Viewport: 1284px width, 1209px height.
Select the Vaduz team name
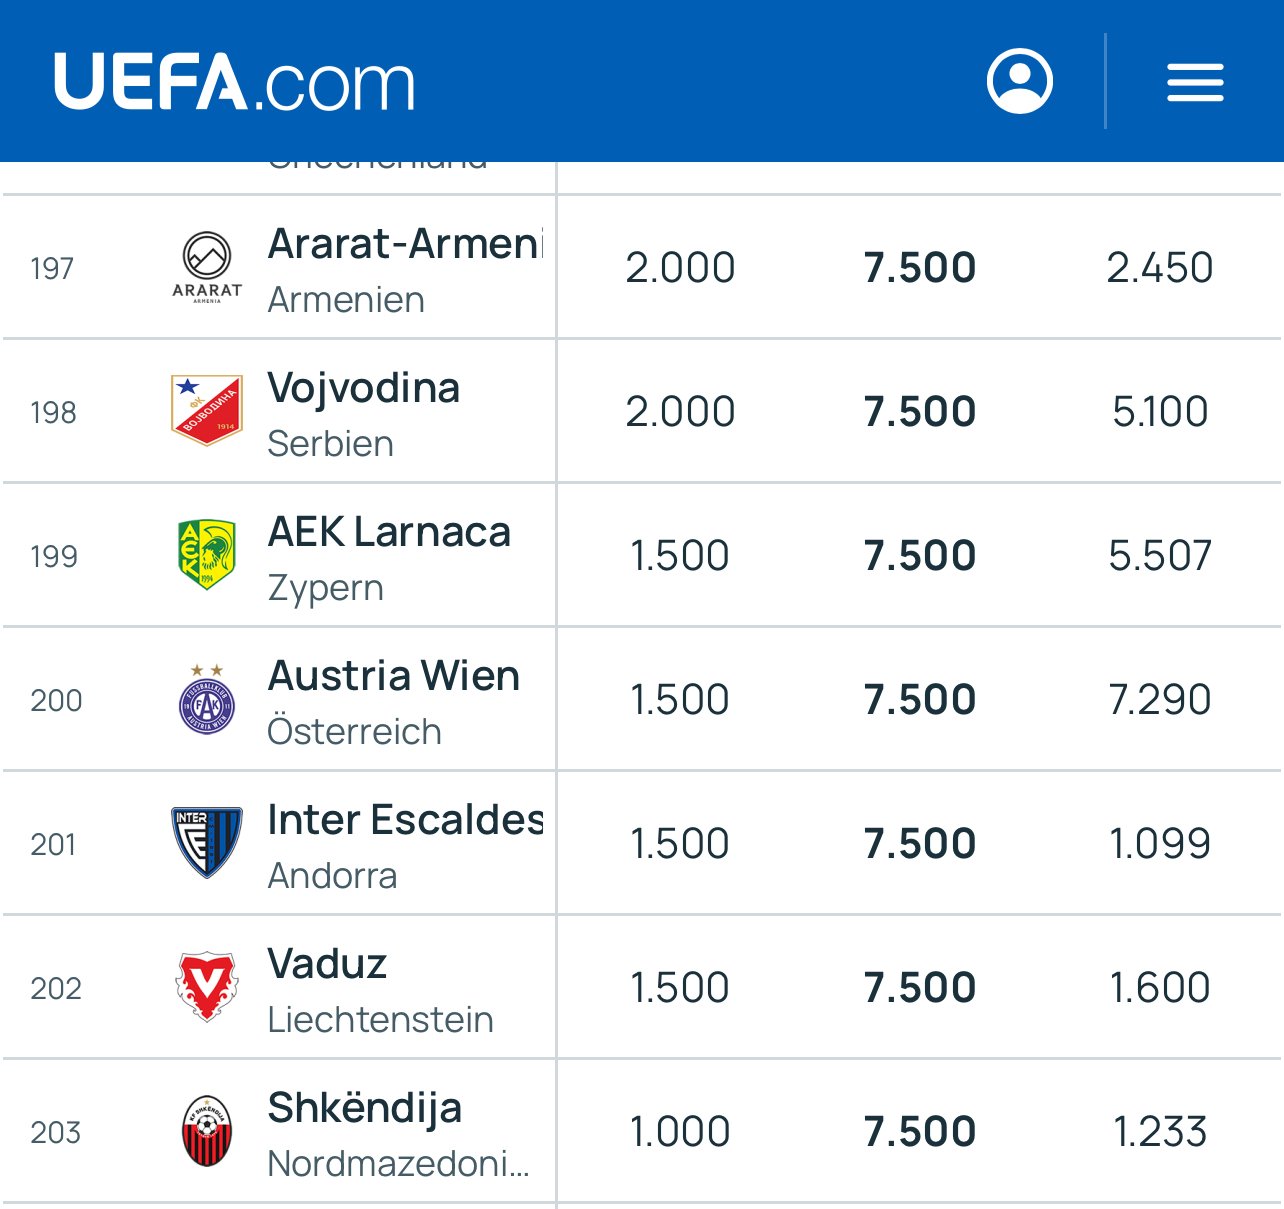click(x=327, y=964)
